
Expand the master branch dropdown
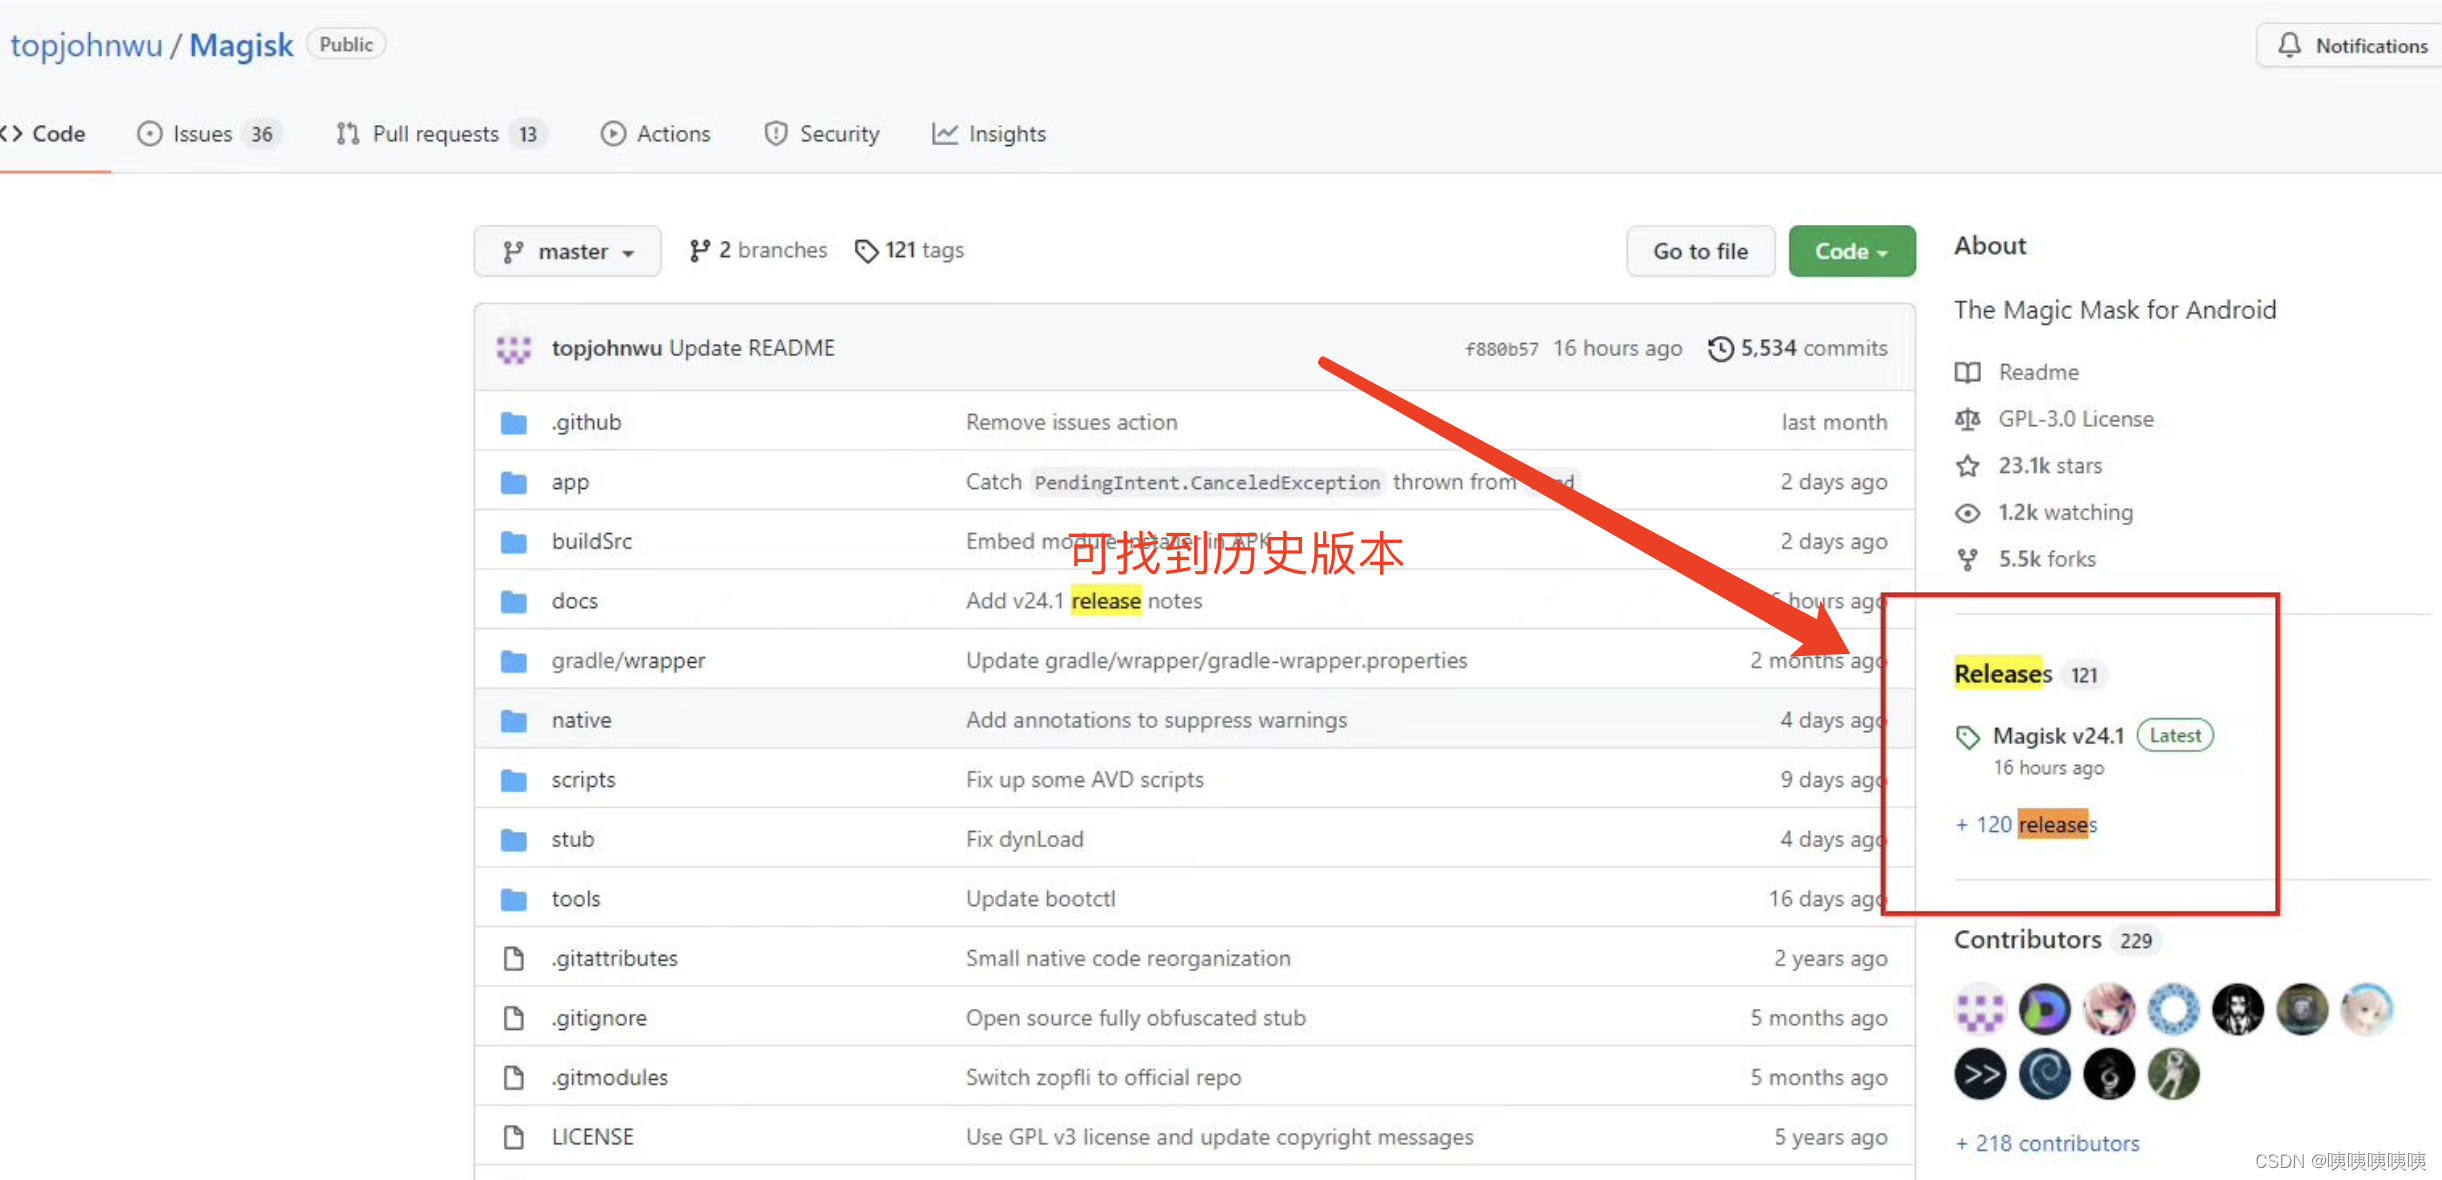click(567, 251)
